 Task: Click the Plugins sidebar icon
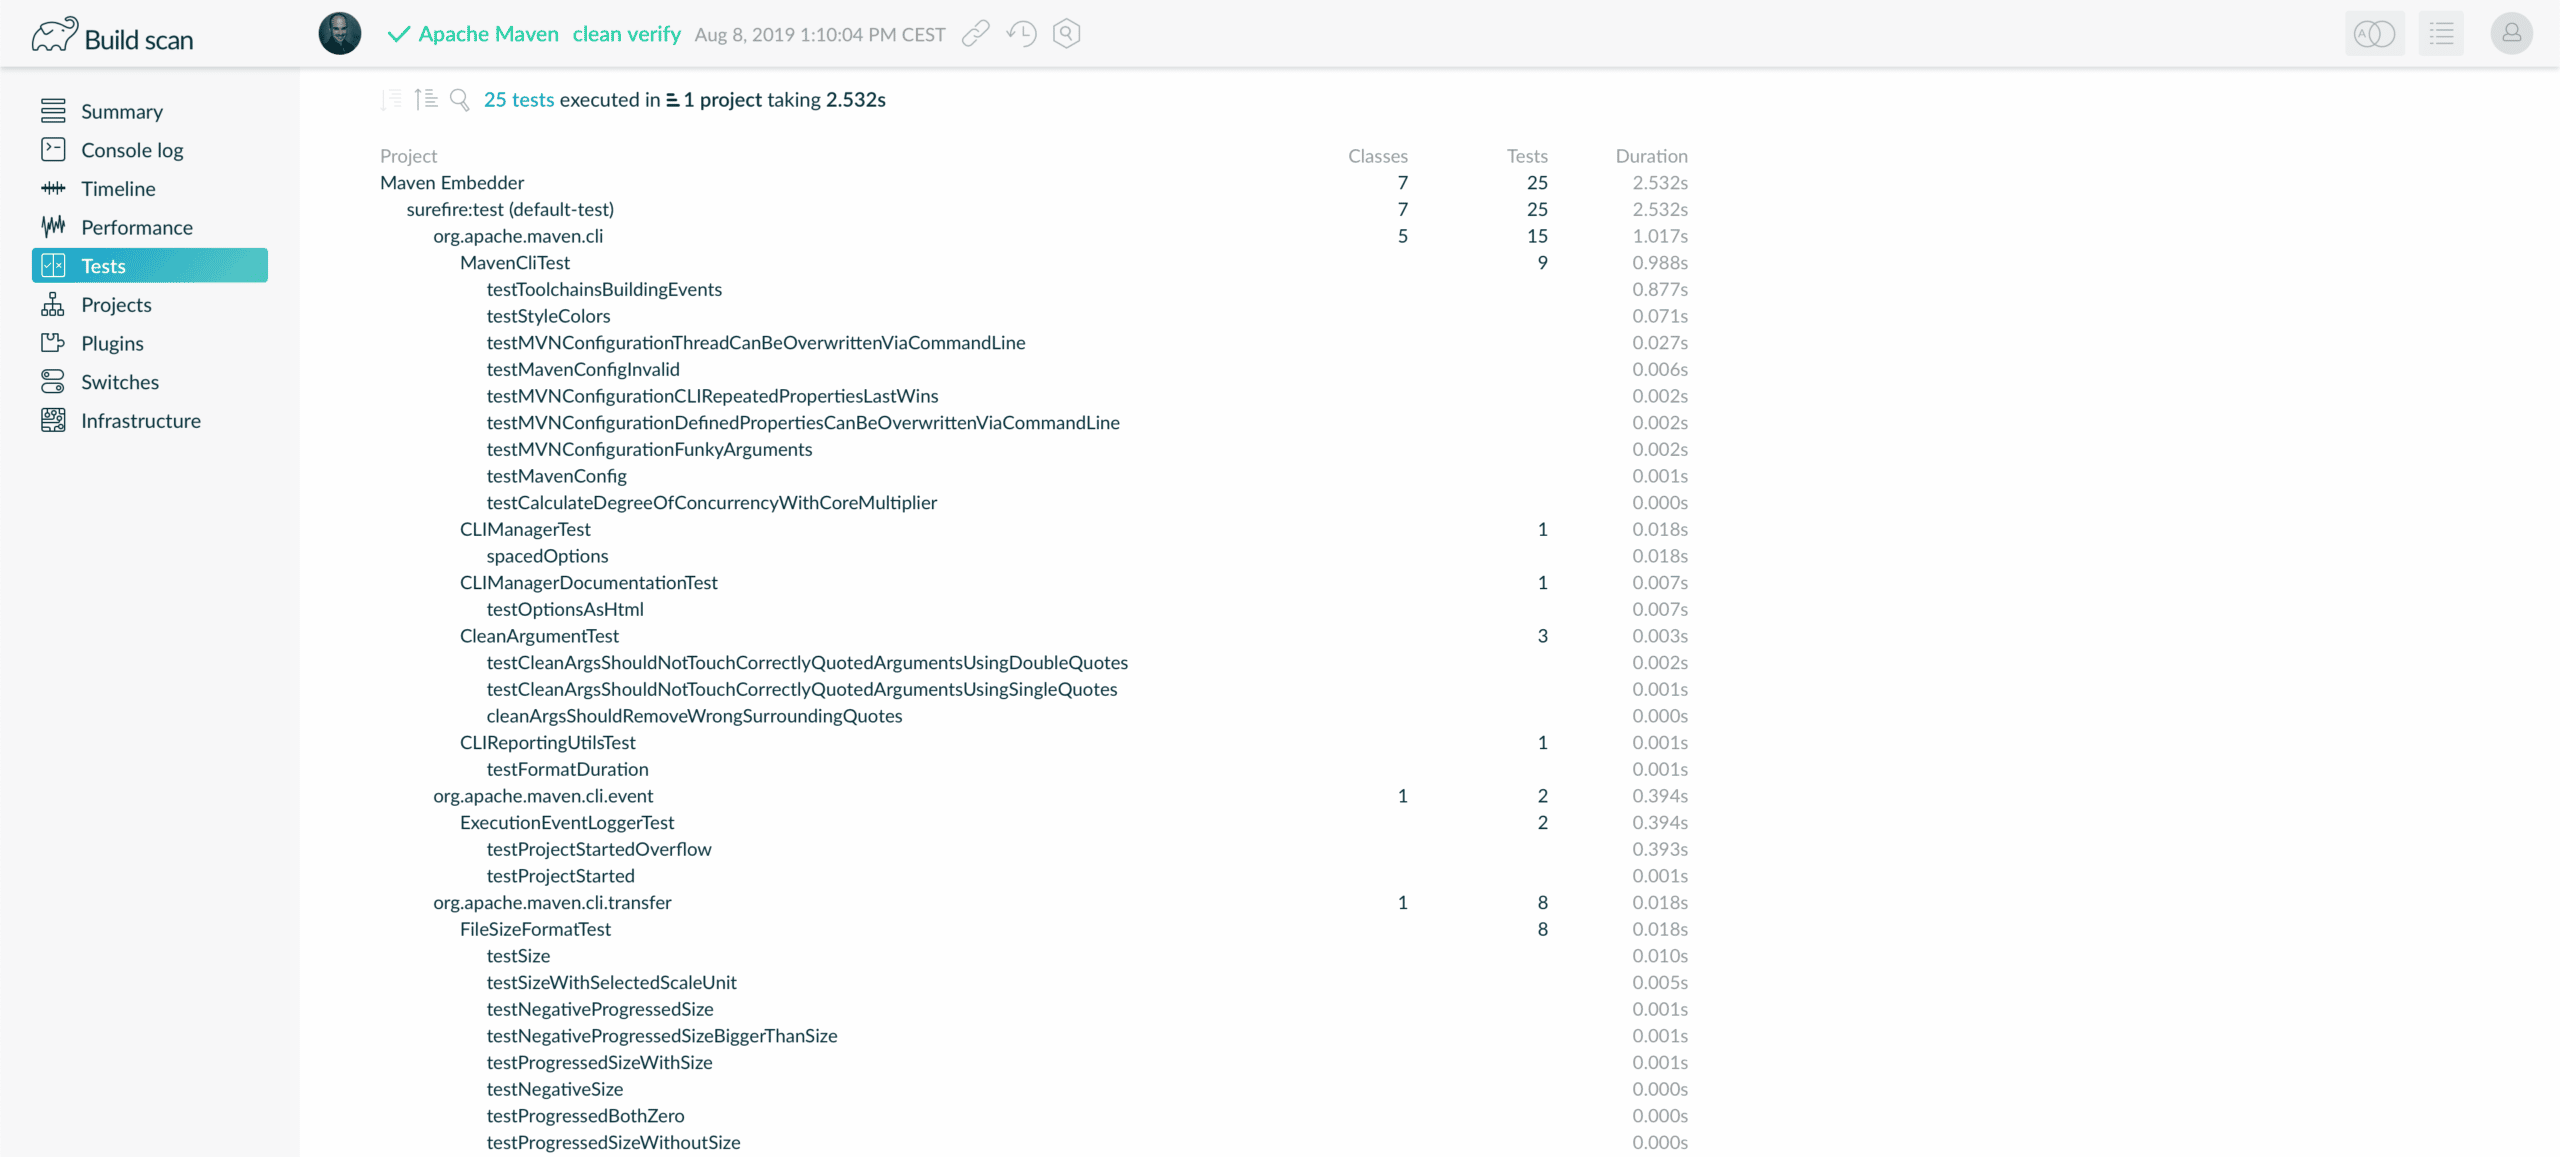tap(53, 343)
